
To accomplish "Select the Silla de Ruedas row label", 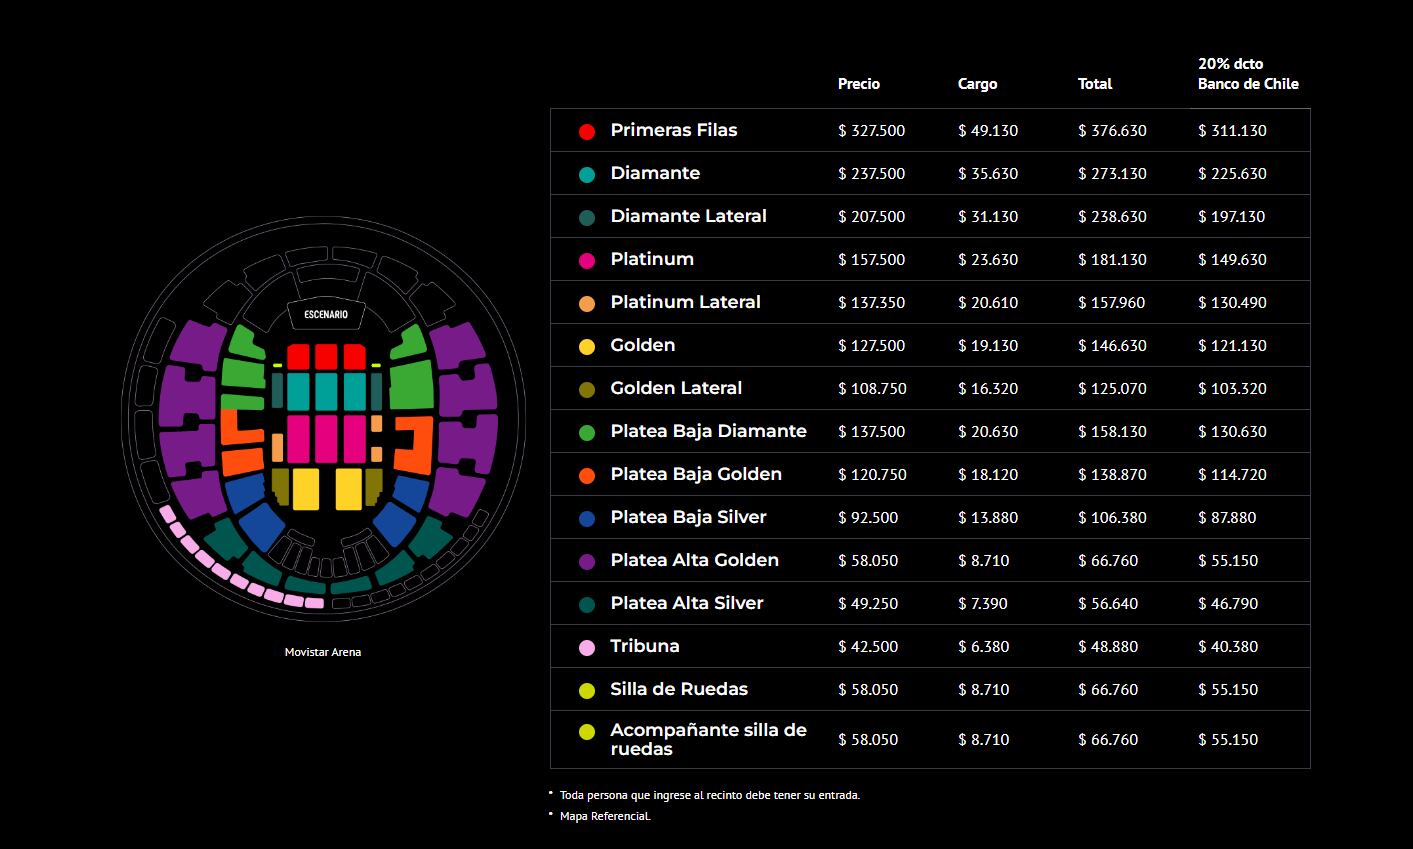I will [679, 689].
